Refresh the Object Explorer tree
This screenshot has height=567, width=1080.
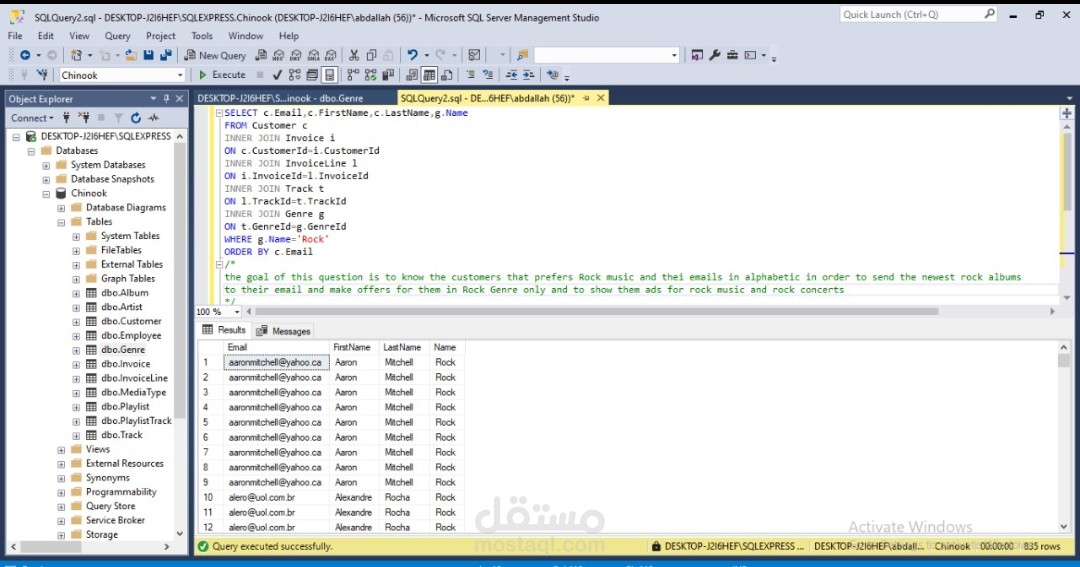(136, 118)
